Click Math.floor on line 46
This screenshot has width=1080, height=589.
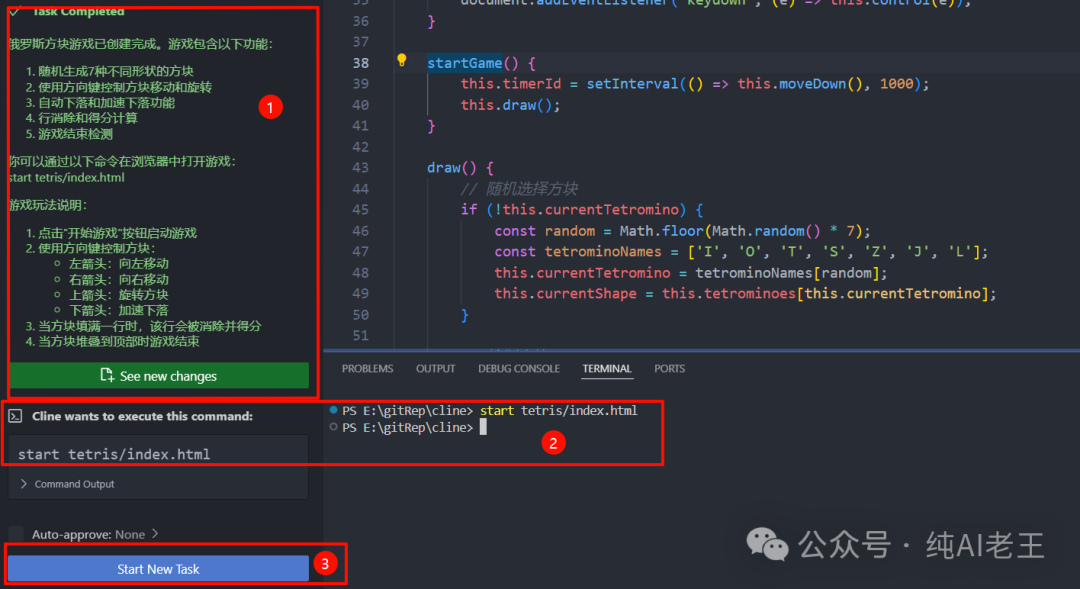661,231
